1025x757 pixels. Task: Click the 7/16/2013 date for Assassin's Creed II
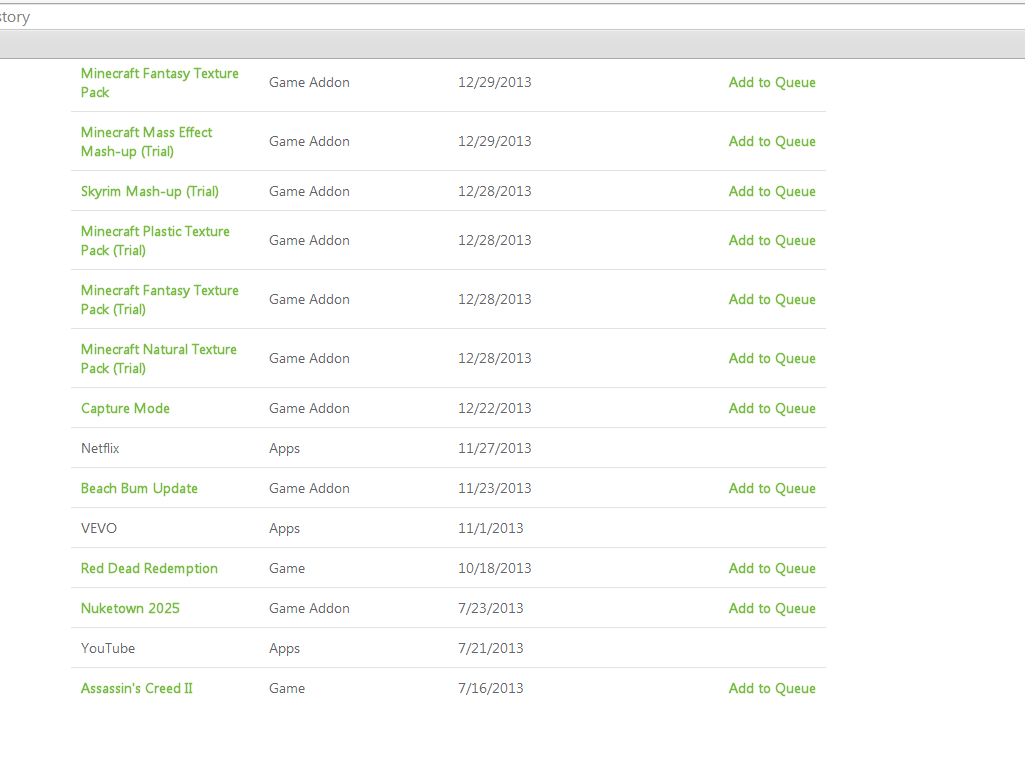click(491, 688)
